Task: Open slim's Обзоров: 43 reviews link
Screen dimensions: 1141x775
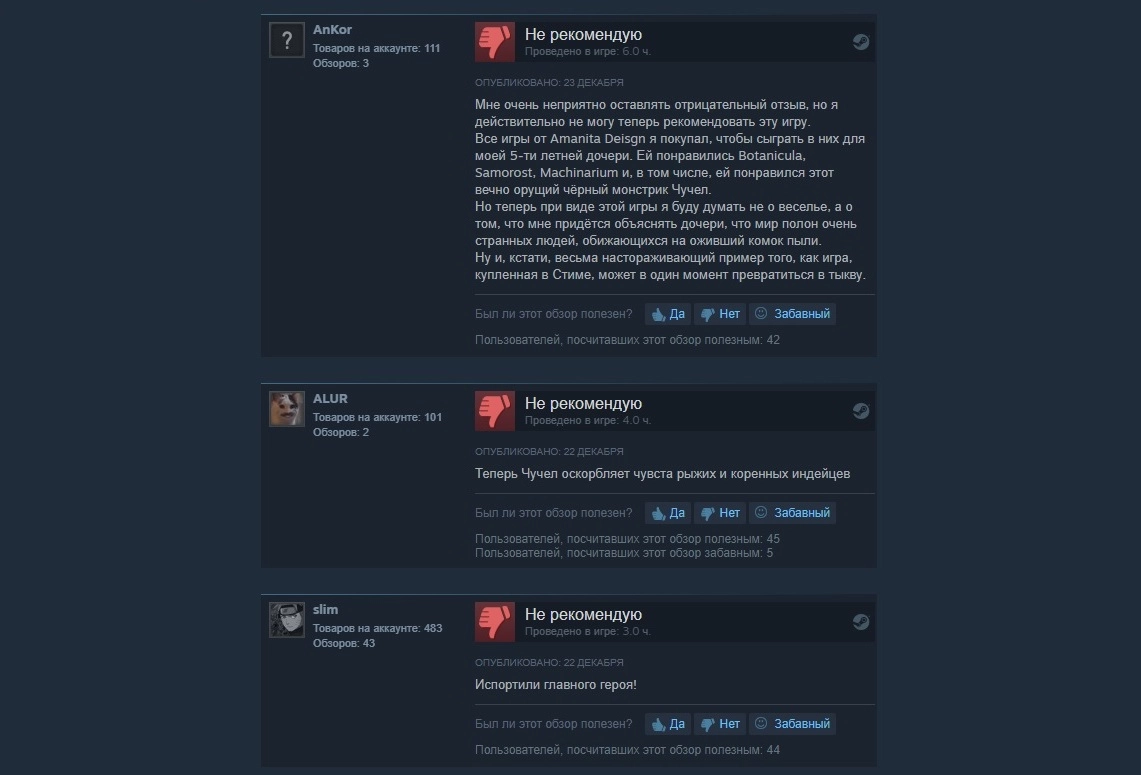Action: click(344, 643)
